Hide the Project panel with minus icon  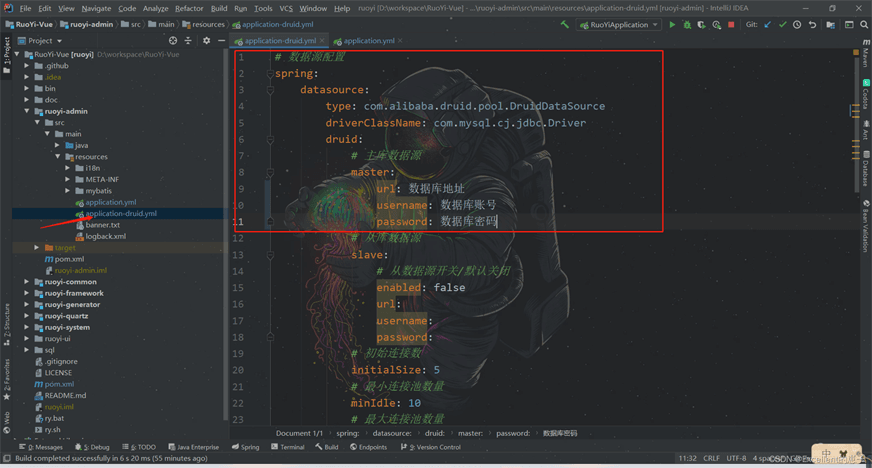(221, 41)
